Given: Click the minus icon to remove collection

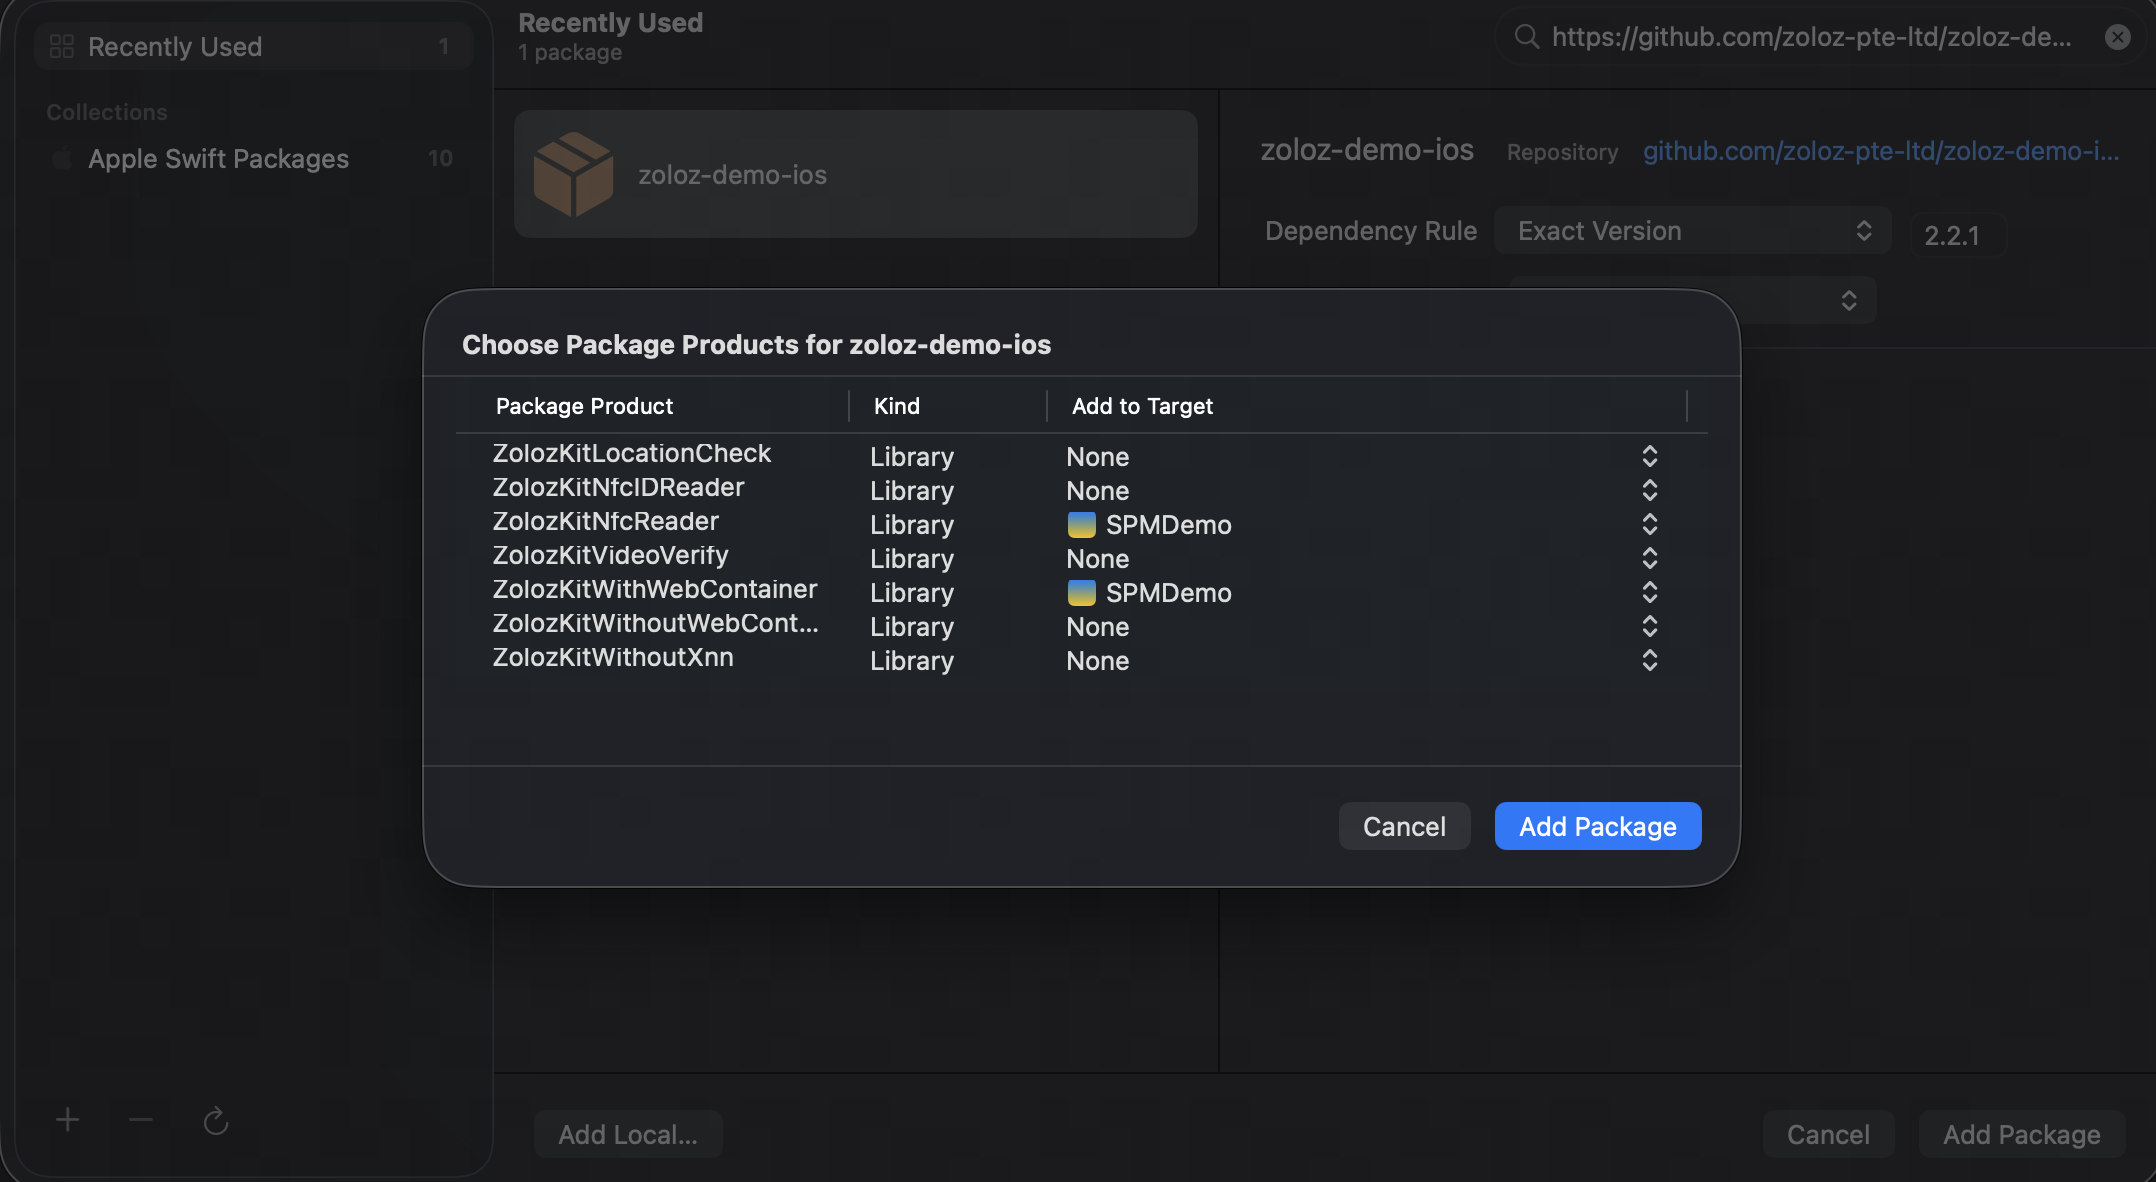Looking at the screenshot, I should (141, 1120).
